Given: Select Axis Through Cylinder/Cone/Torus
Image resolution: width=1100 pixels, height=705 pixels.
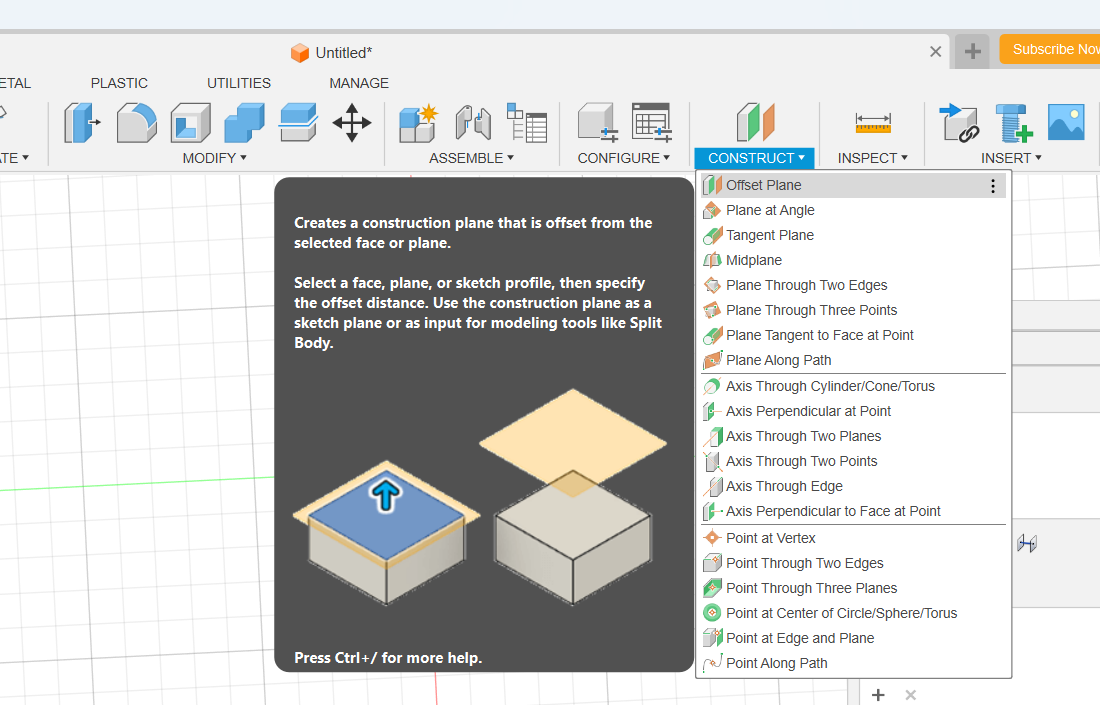Looking at the screenshot, I should (x=853, y=387).
